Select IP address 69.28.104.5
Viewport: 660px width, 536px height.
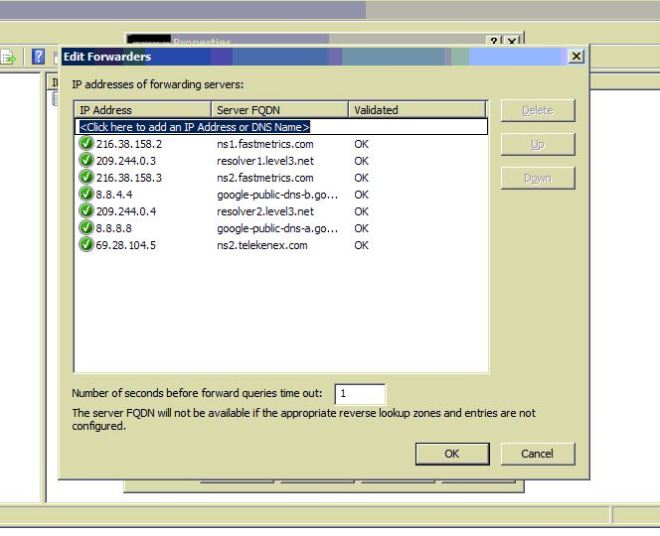[x=126, y=245]
